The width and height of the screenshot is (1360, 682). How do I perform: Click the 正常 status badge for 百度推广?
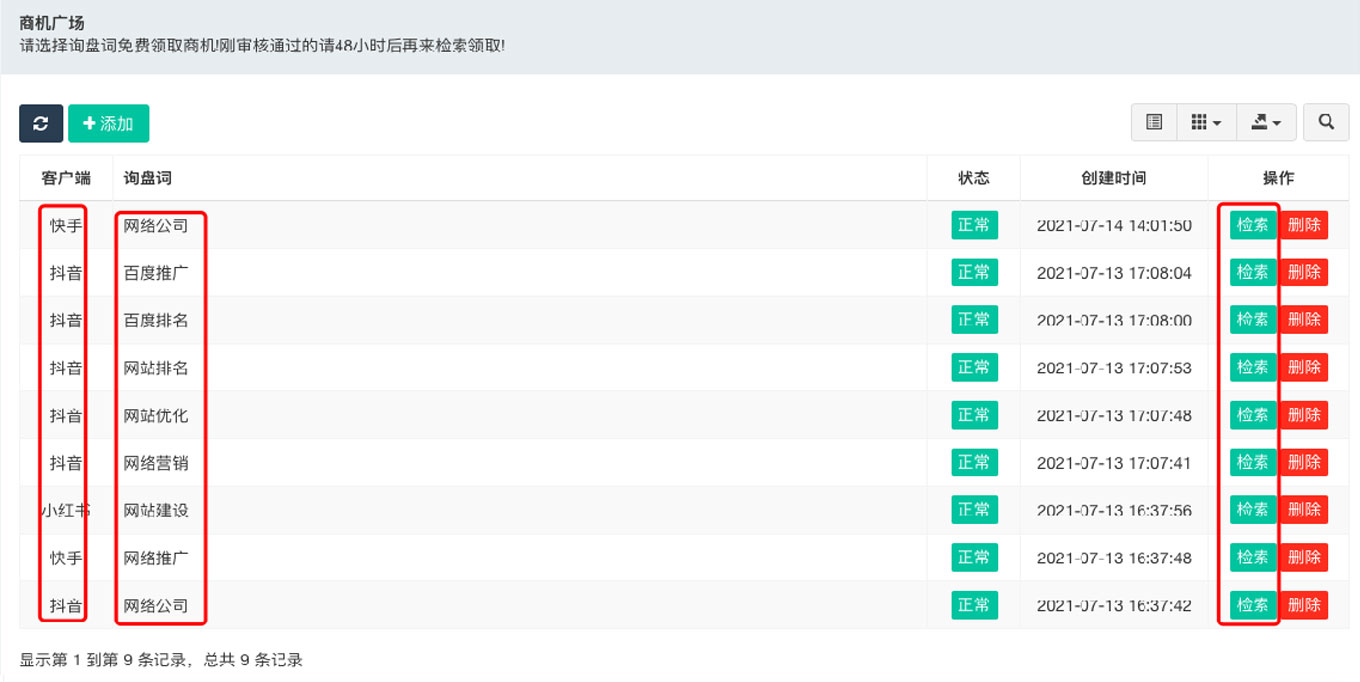pyautogui.click(x=974, y=272)
